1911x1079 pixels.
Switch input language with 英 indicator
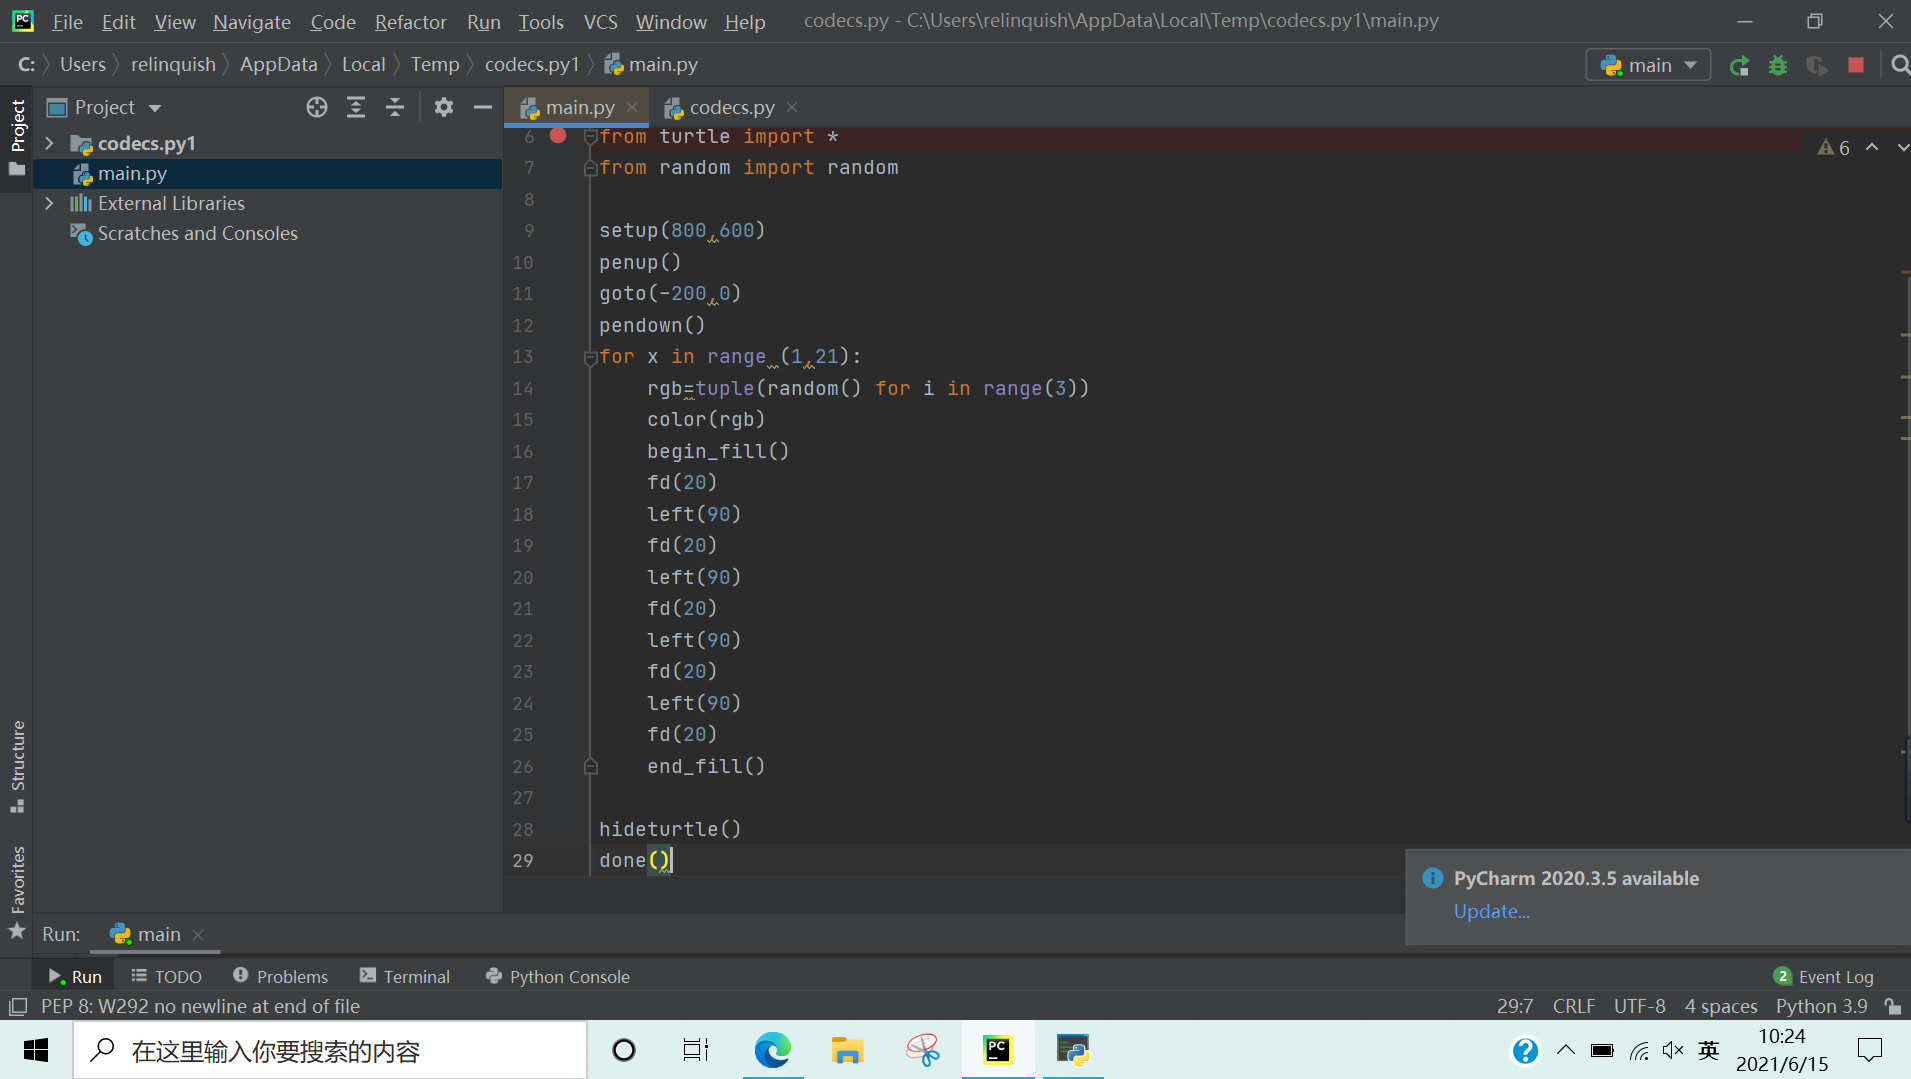[1708, 1050]
